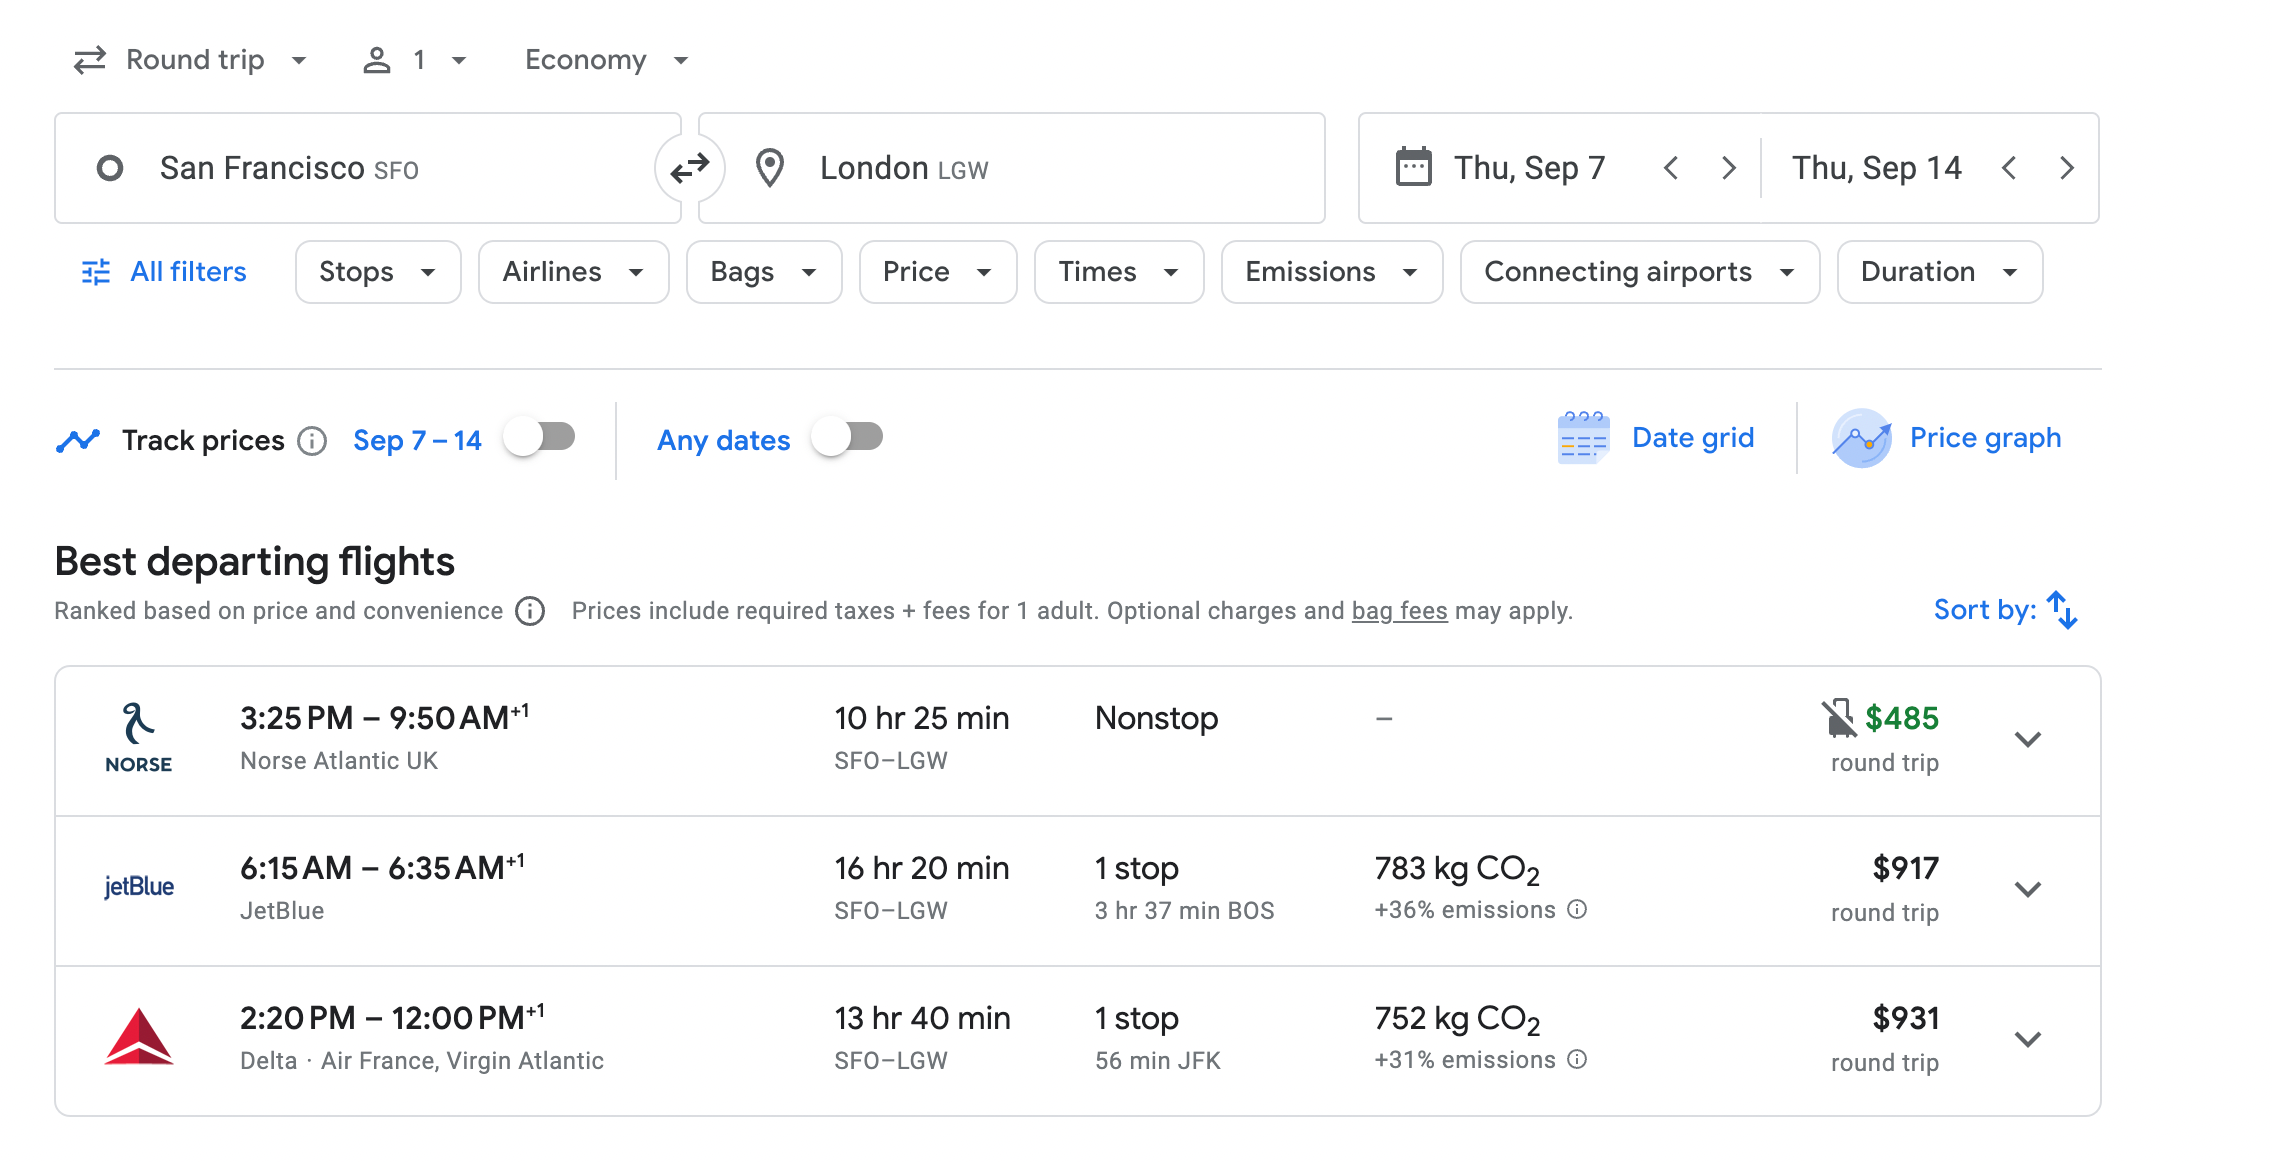
Task: Click next day arrow for Thu, Sep 7
Action: 1728,168
